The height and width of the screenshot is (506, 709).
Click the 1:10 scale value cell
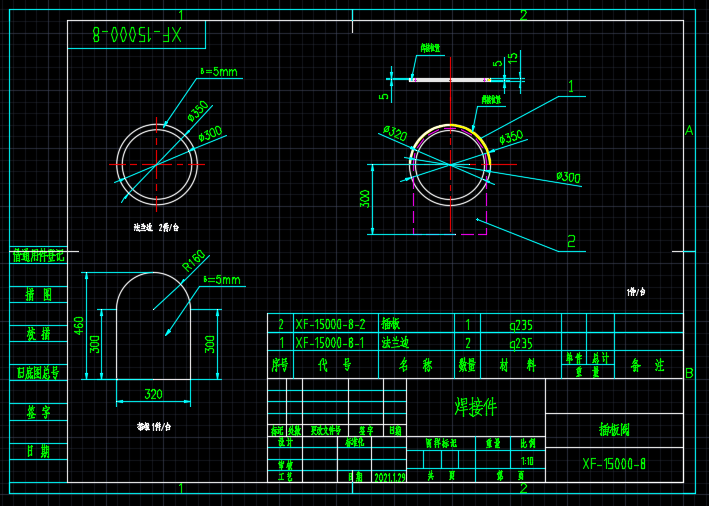point(527,461)
